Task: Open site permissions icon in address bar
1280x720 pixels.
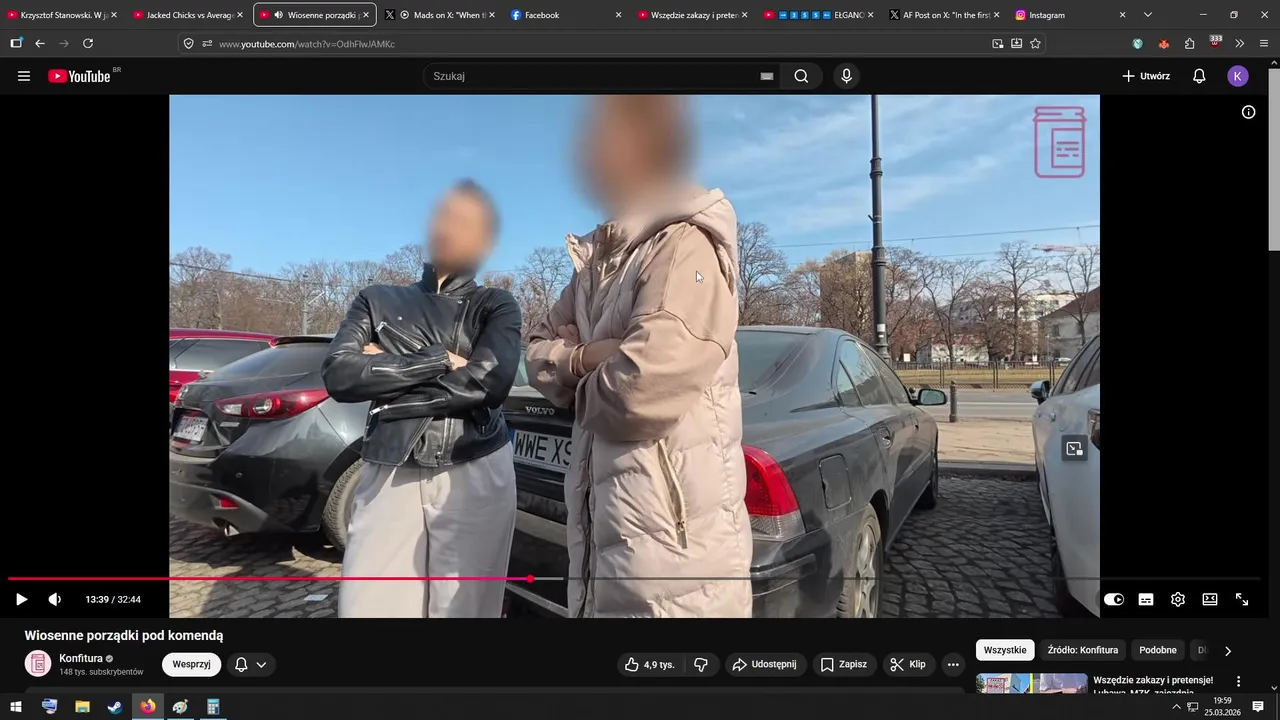Action: point(207,43)
